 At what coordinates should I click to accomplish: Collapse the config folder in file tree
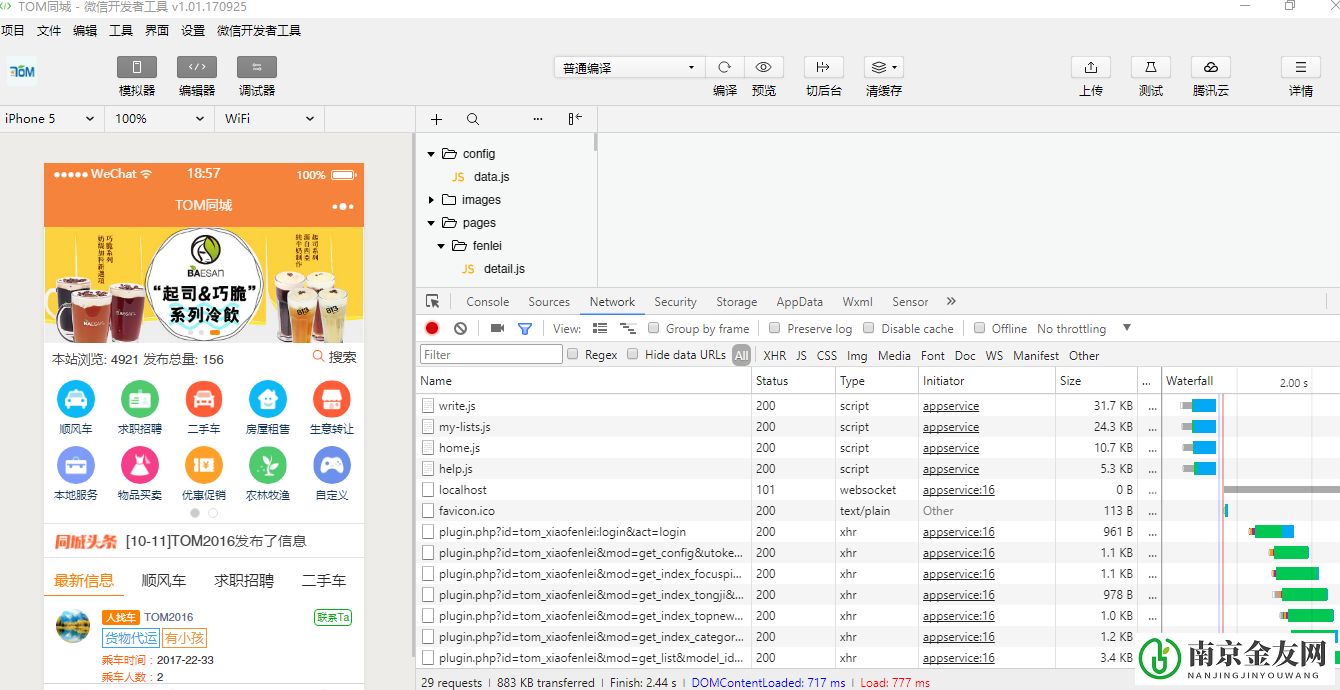tap(432, 154)
